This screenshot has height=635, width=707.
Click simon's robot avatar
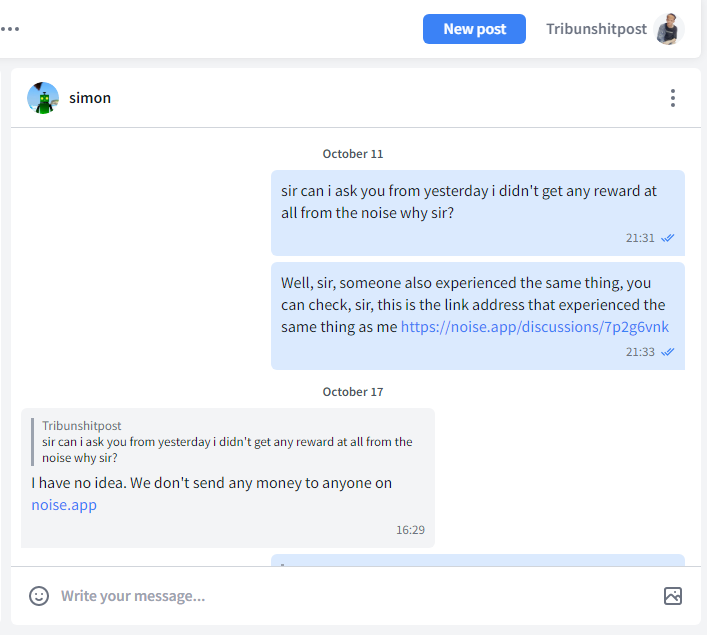tap(43, 98)
